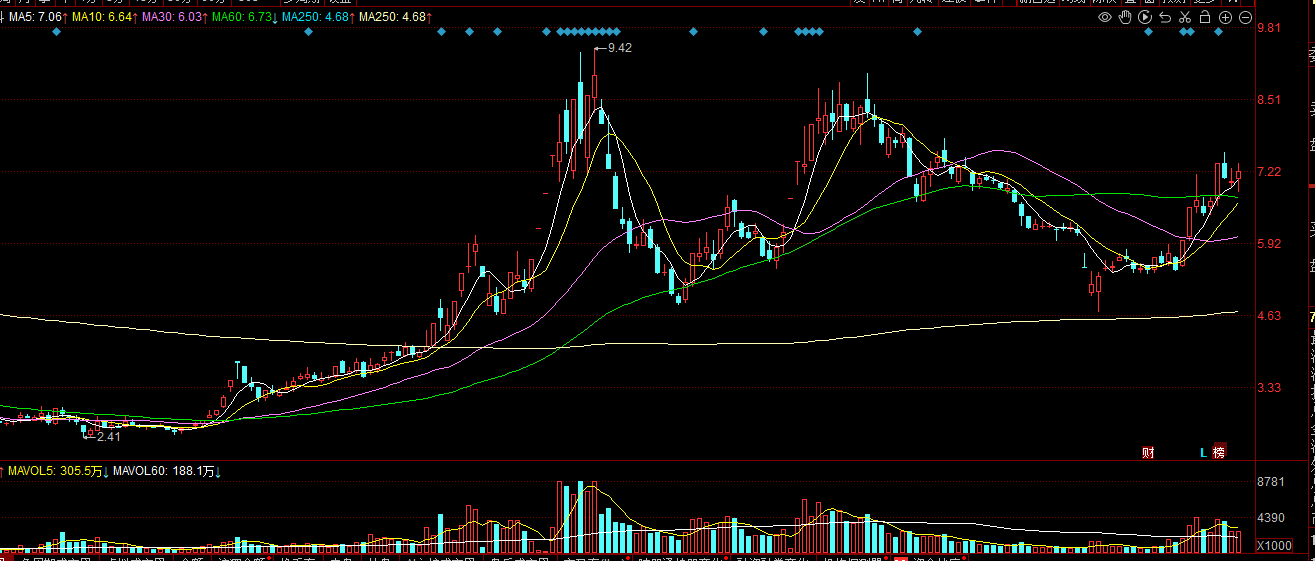This screenshot has height=561, width=1315.
Task: Select the latest rightmost candlestick
Action: coord(1238,175)
